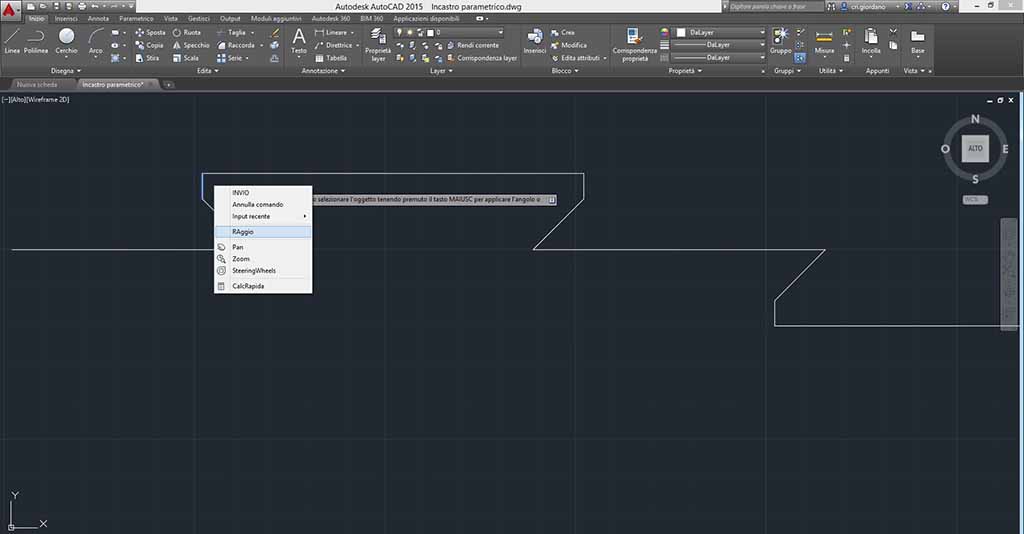Click the Gruppo tool

[x=780, y=40]
